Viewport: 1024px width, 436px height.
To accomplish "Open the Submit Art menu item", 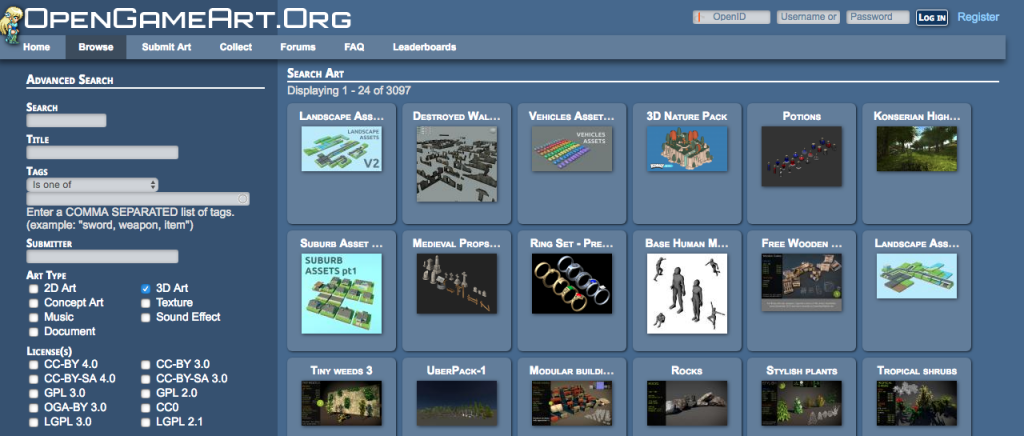I will point(167,47).
